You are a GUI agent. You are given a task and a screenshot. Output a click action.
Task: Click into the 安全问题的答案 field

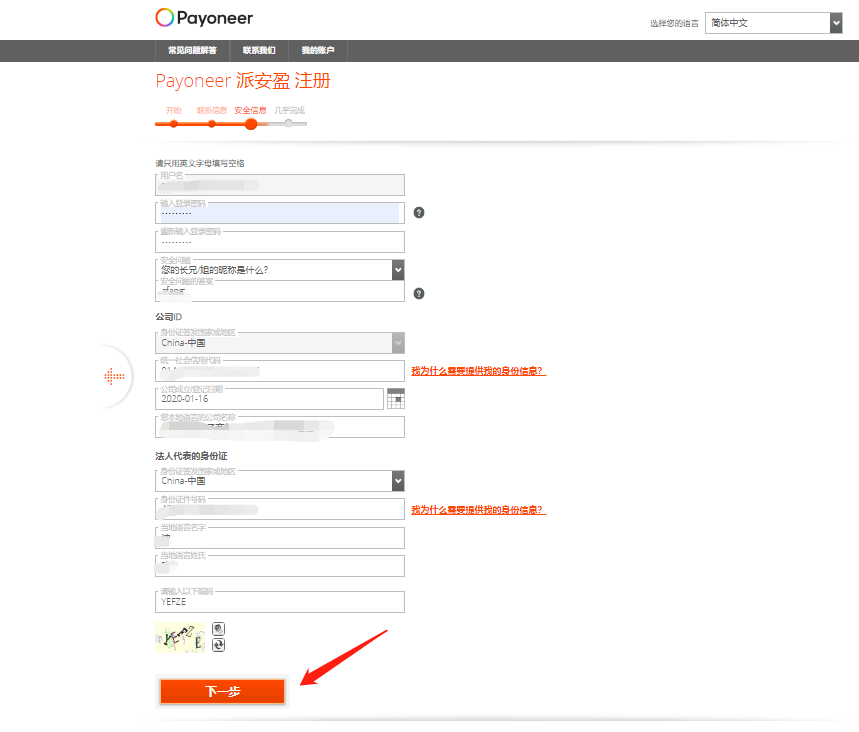point(280,291)
